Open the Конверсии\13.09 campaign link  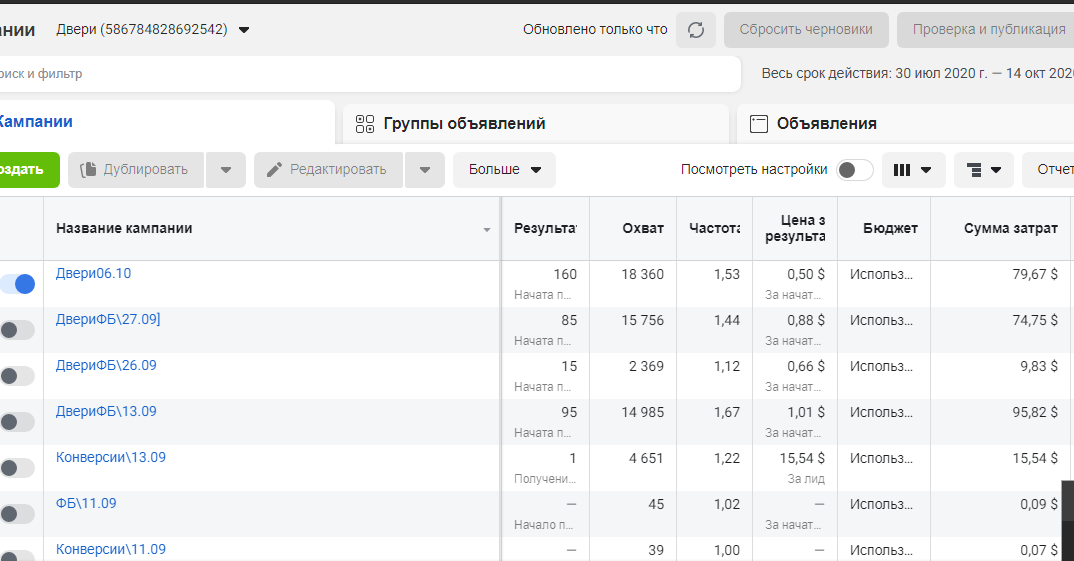111,457
